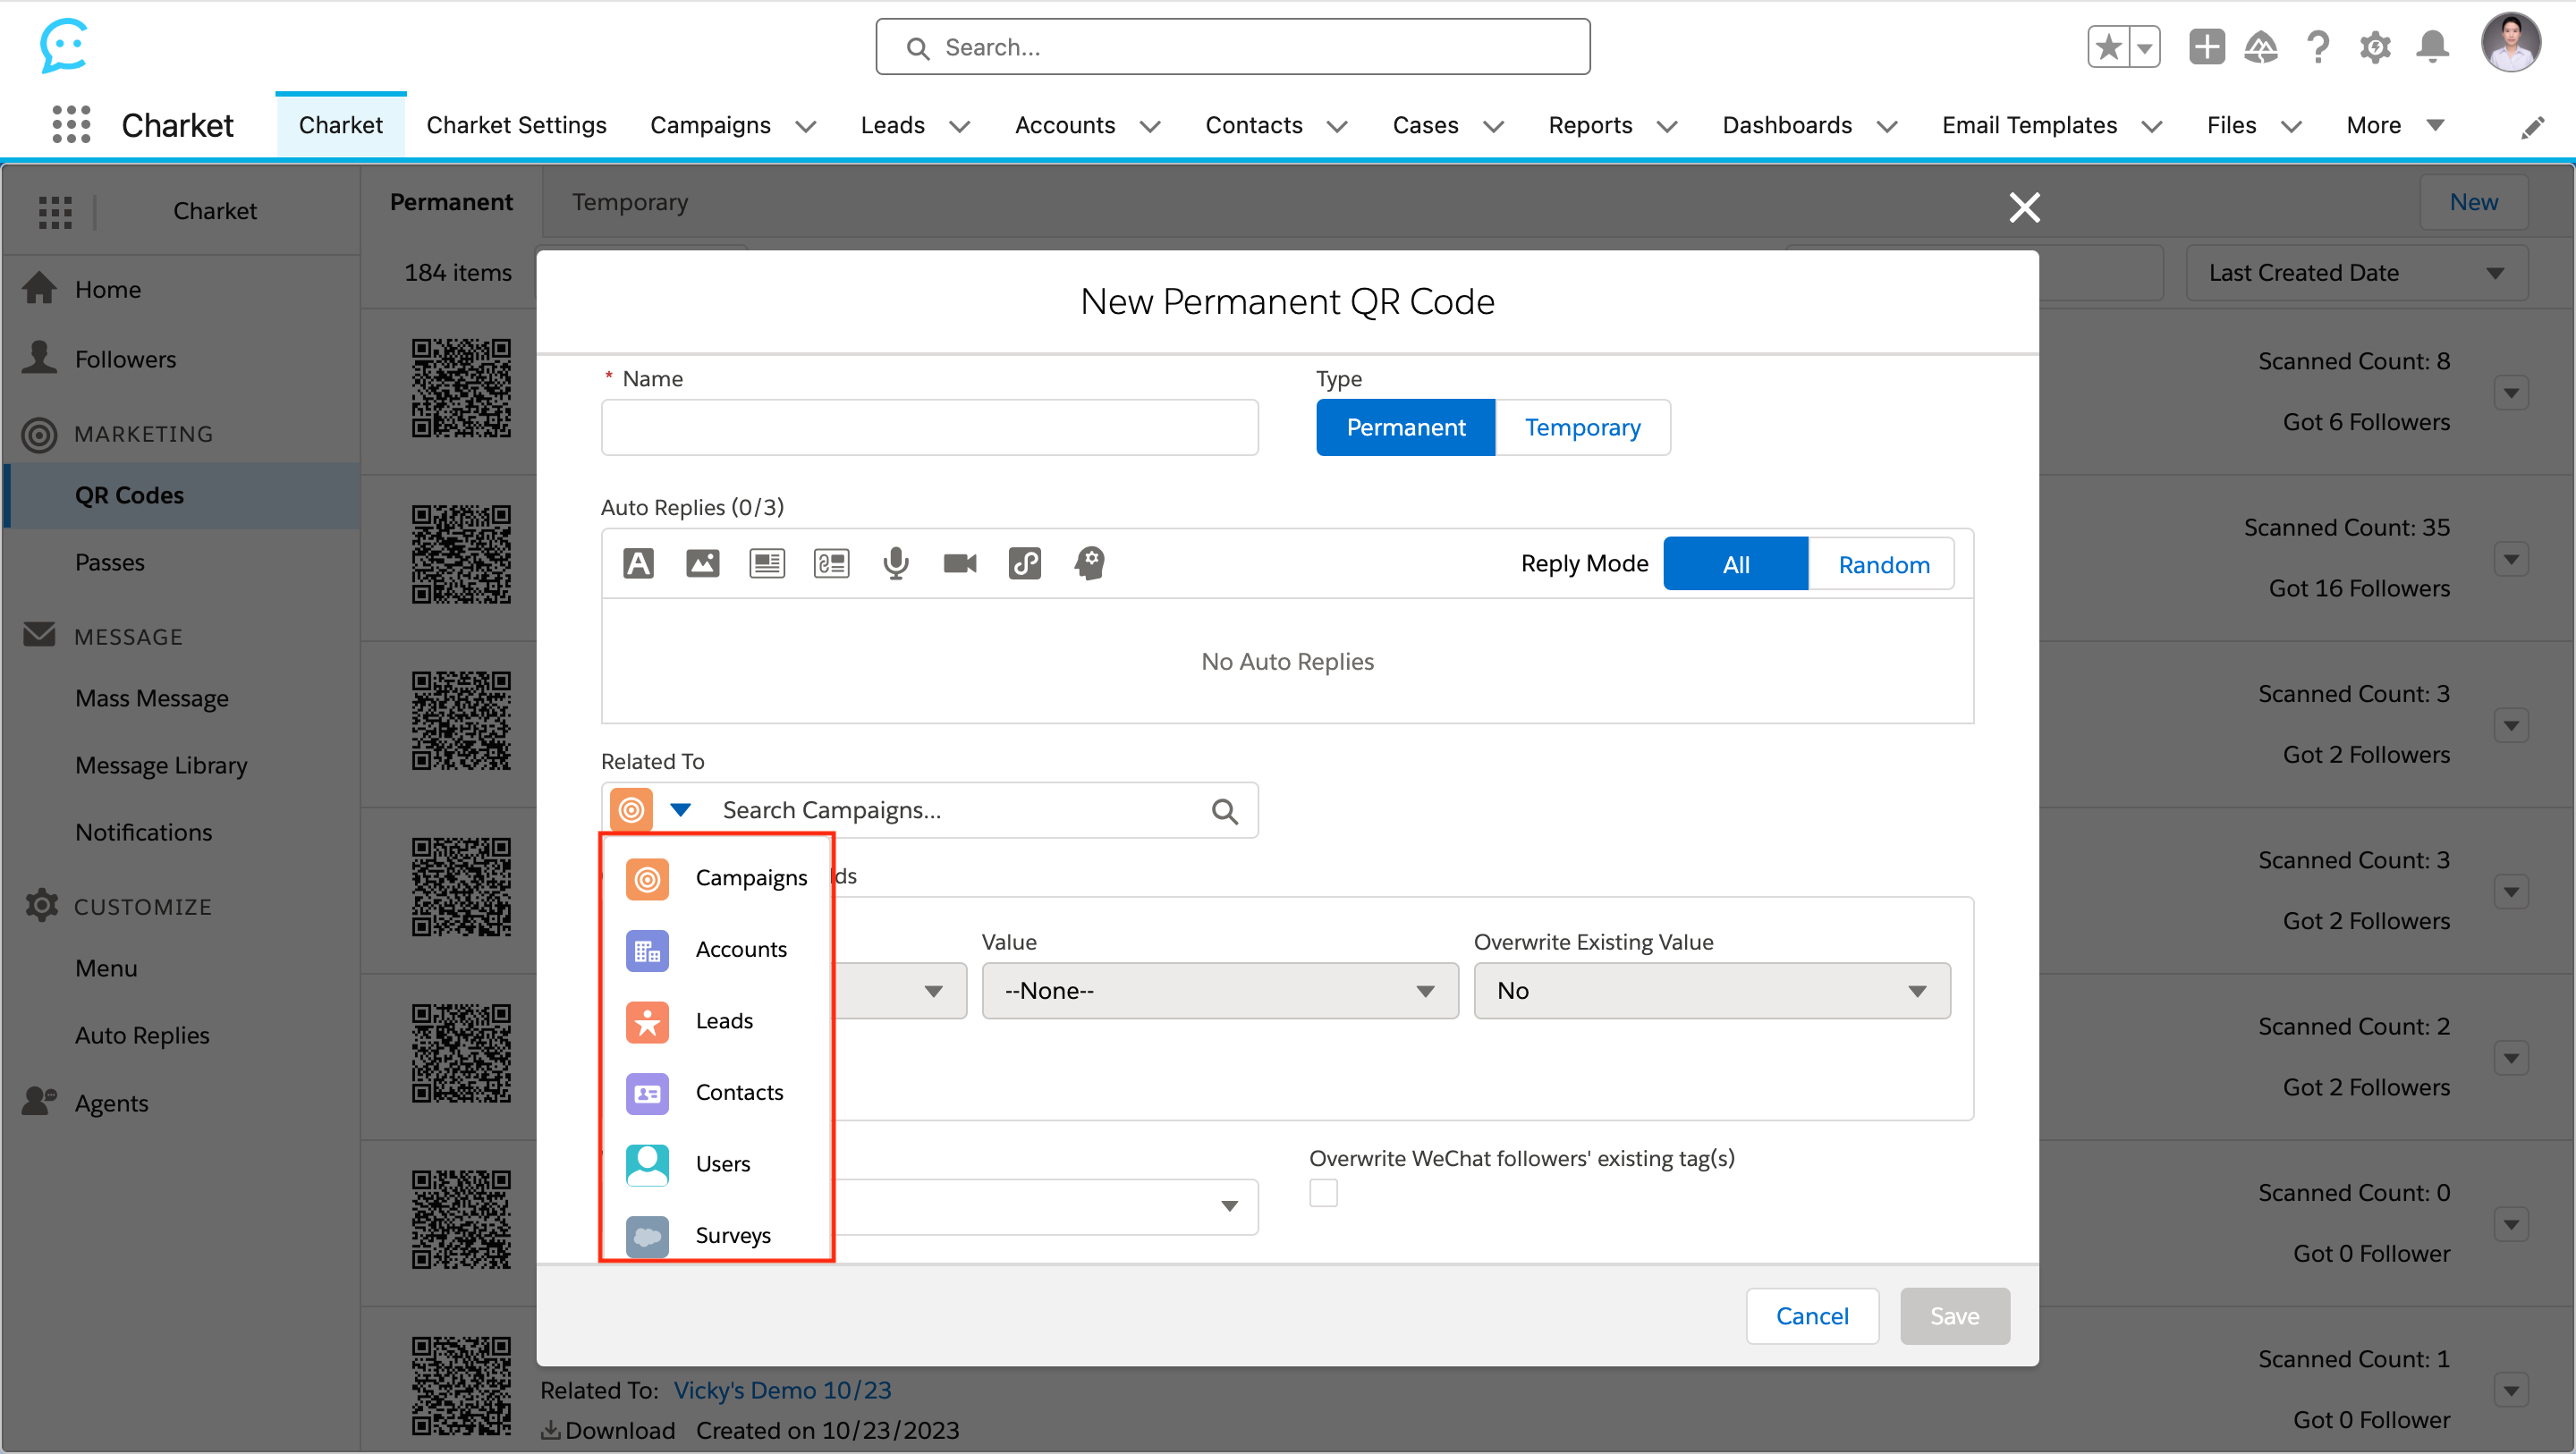Image resolution: width=2576 pixels, height=1454 pixels.
Task: Open Followers in the sidebar
Action: 125,360
